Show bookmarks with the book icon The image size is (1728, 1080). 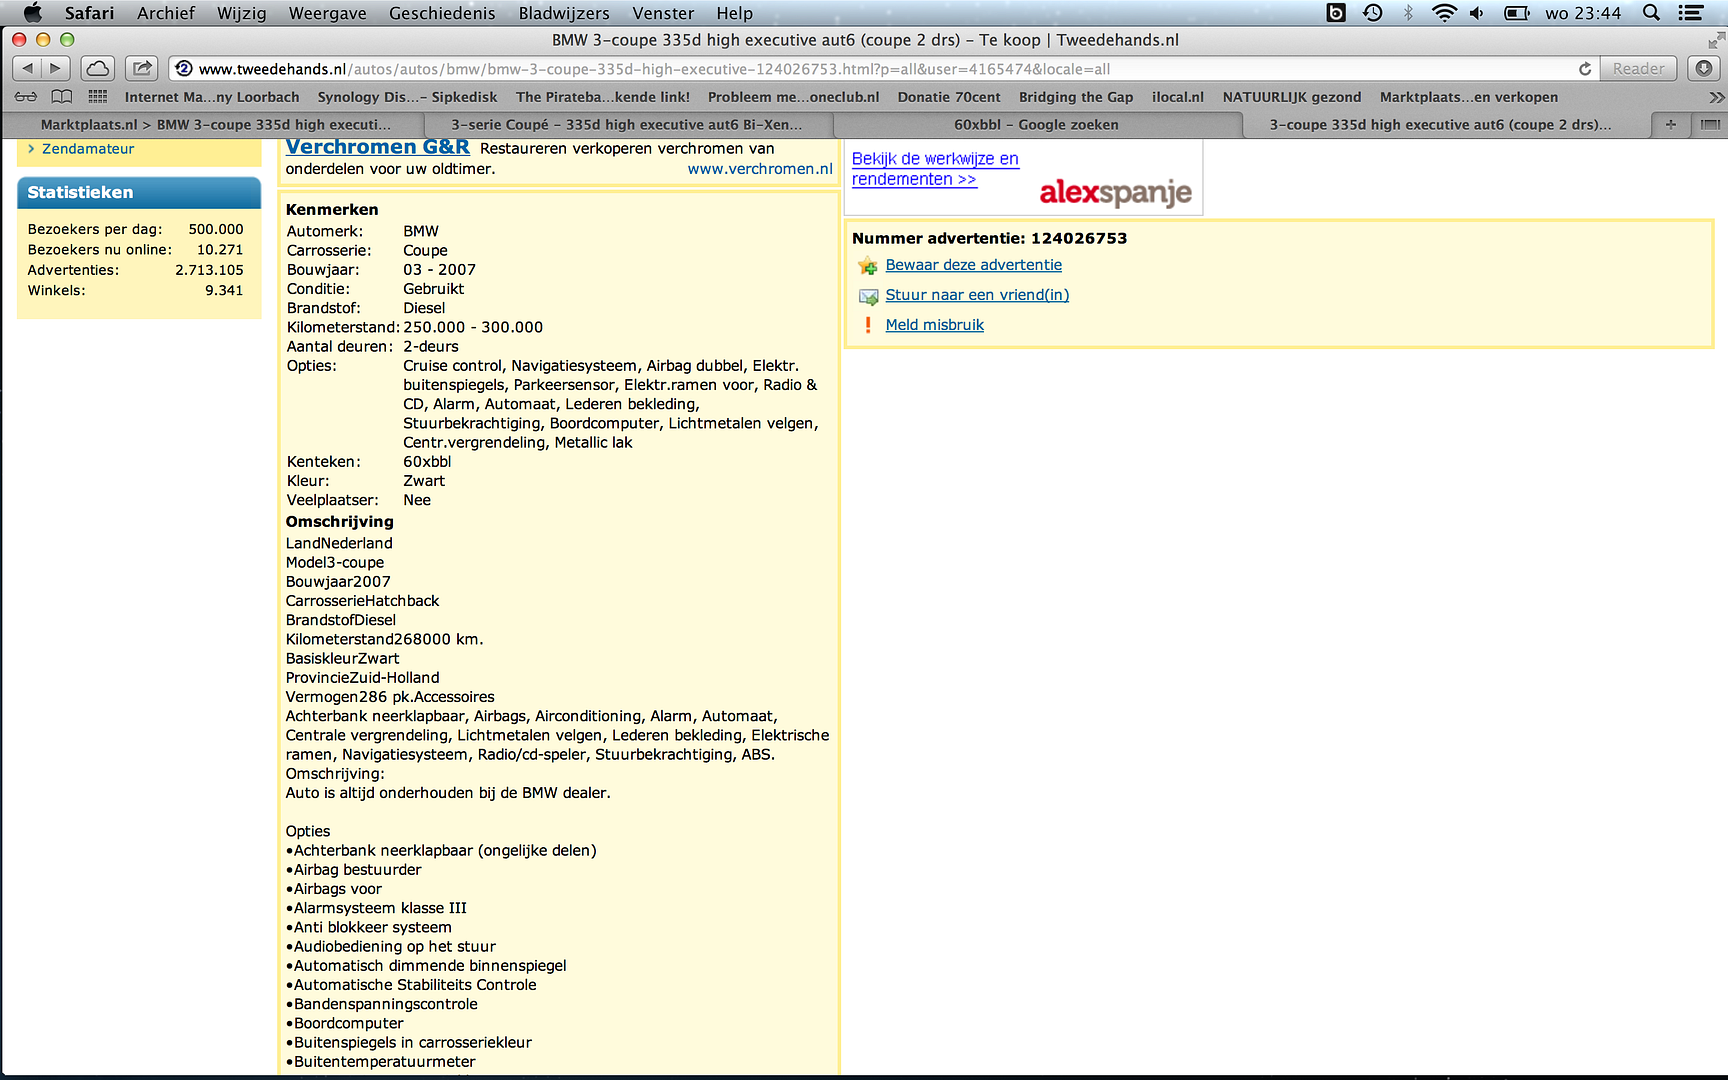click(62, 97)
